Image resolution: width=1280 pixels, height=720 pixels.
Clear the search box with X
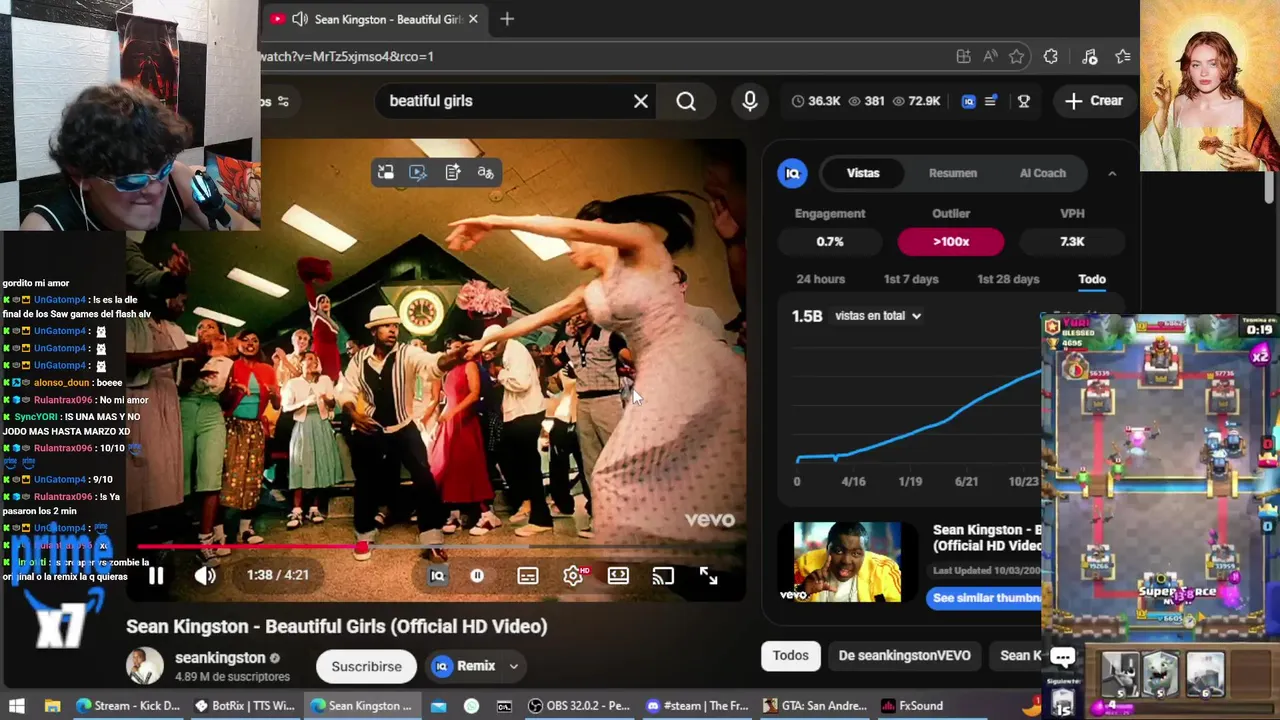641,101
